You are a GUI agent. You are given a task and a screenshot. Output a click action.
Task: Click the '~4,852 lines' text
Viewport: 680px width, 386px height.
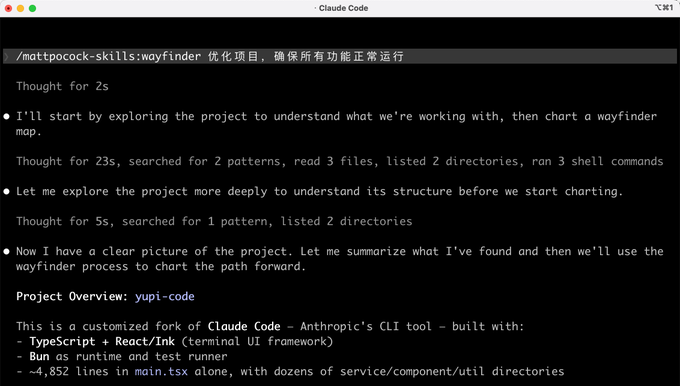pos(72,371)
